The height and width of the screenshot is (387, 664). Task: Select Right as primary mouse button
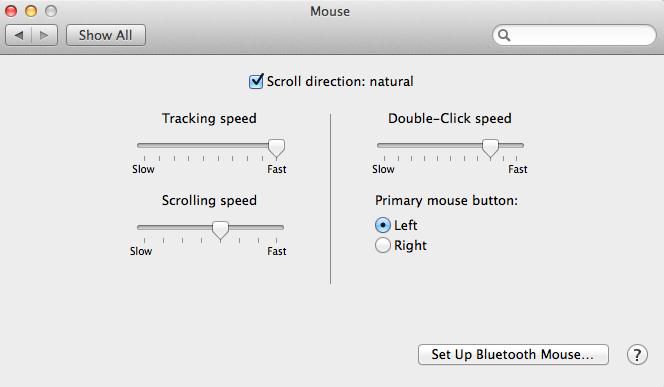click(x=382, y=245)
